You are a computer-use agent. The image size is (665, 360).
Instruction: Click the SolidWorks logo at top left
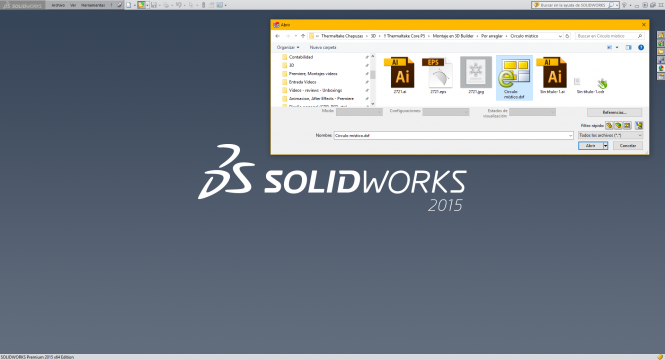(22, 5)
